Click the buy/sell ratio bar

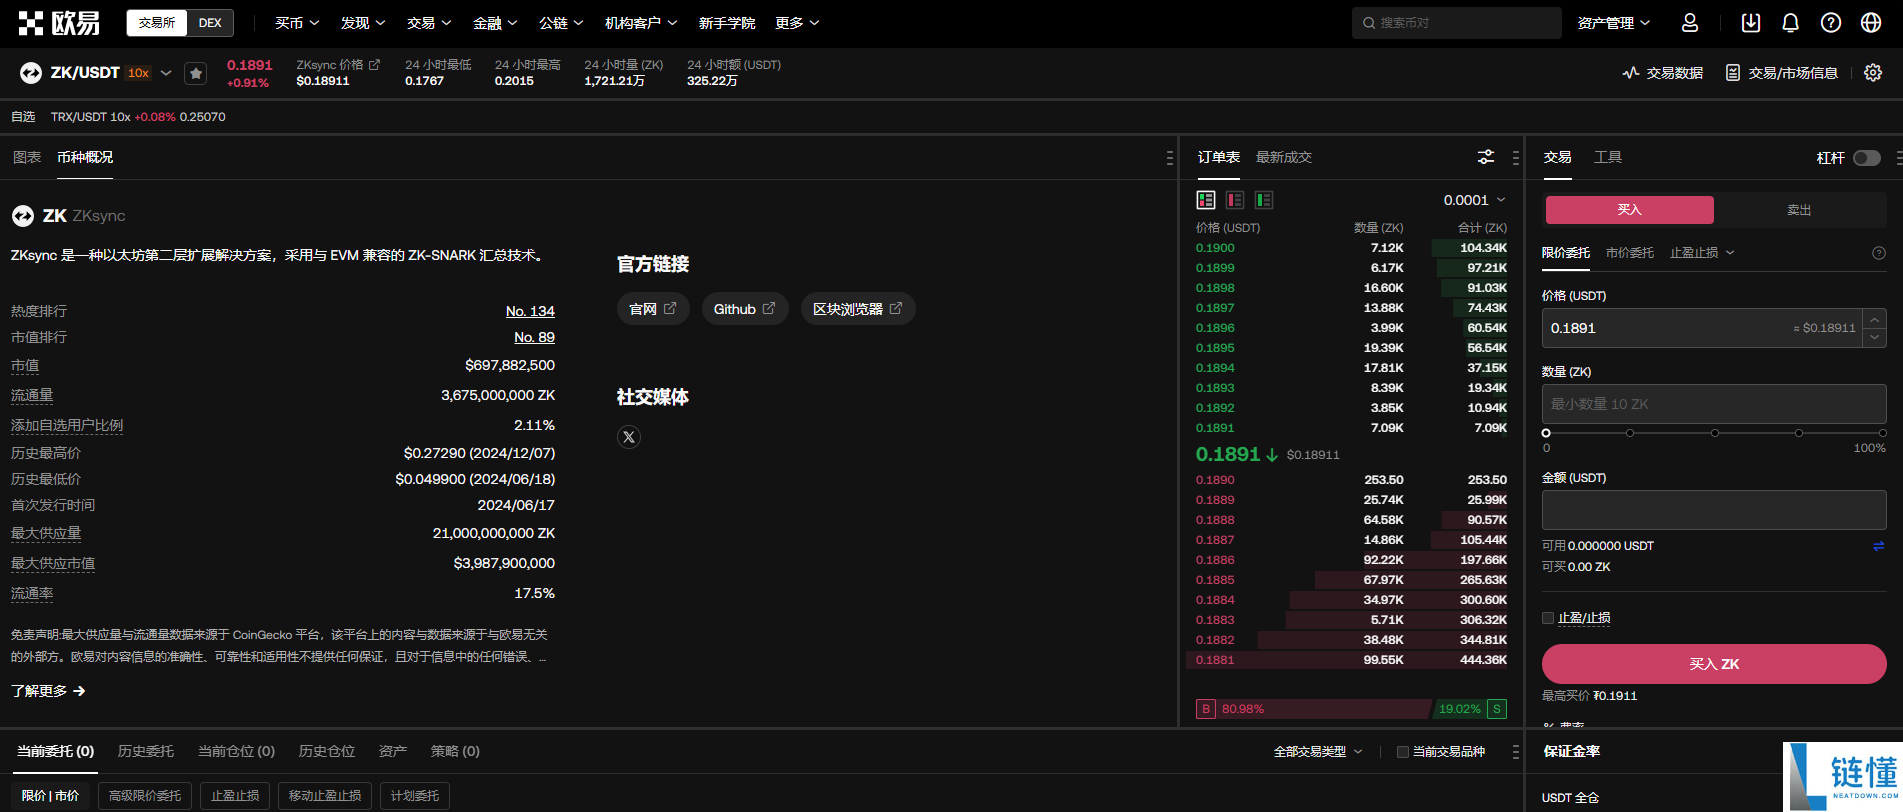coord(1351,709)
